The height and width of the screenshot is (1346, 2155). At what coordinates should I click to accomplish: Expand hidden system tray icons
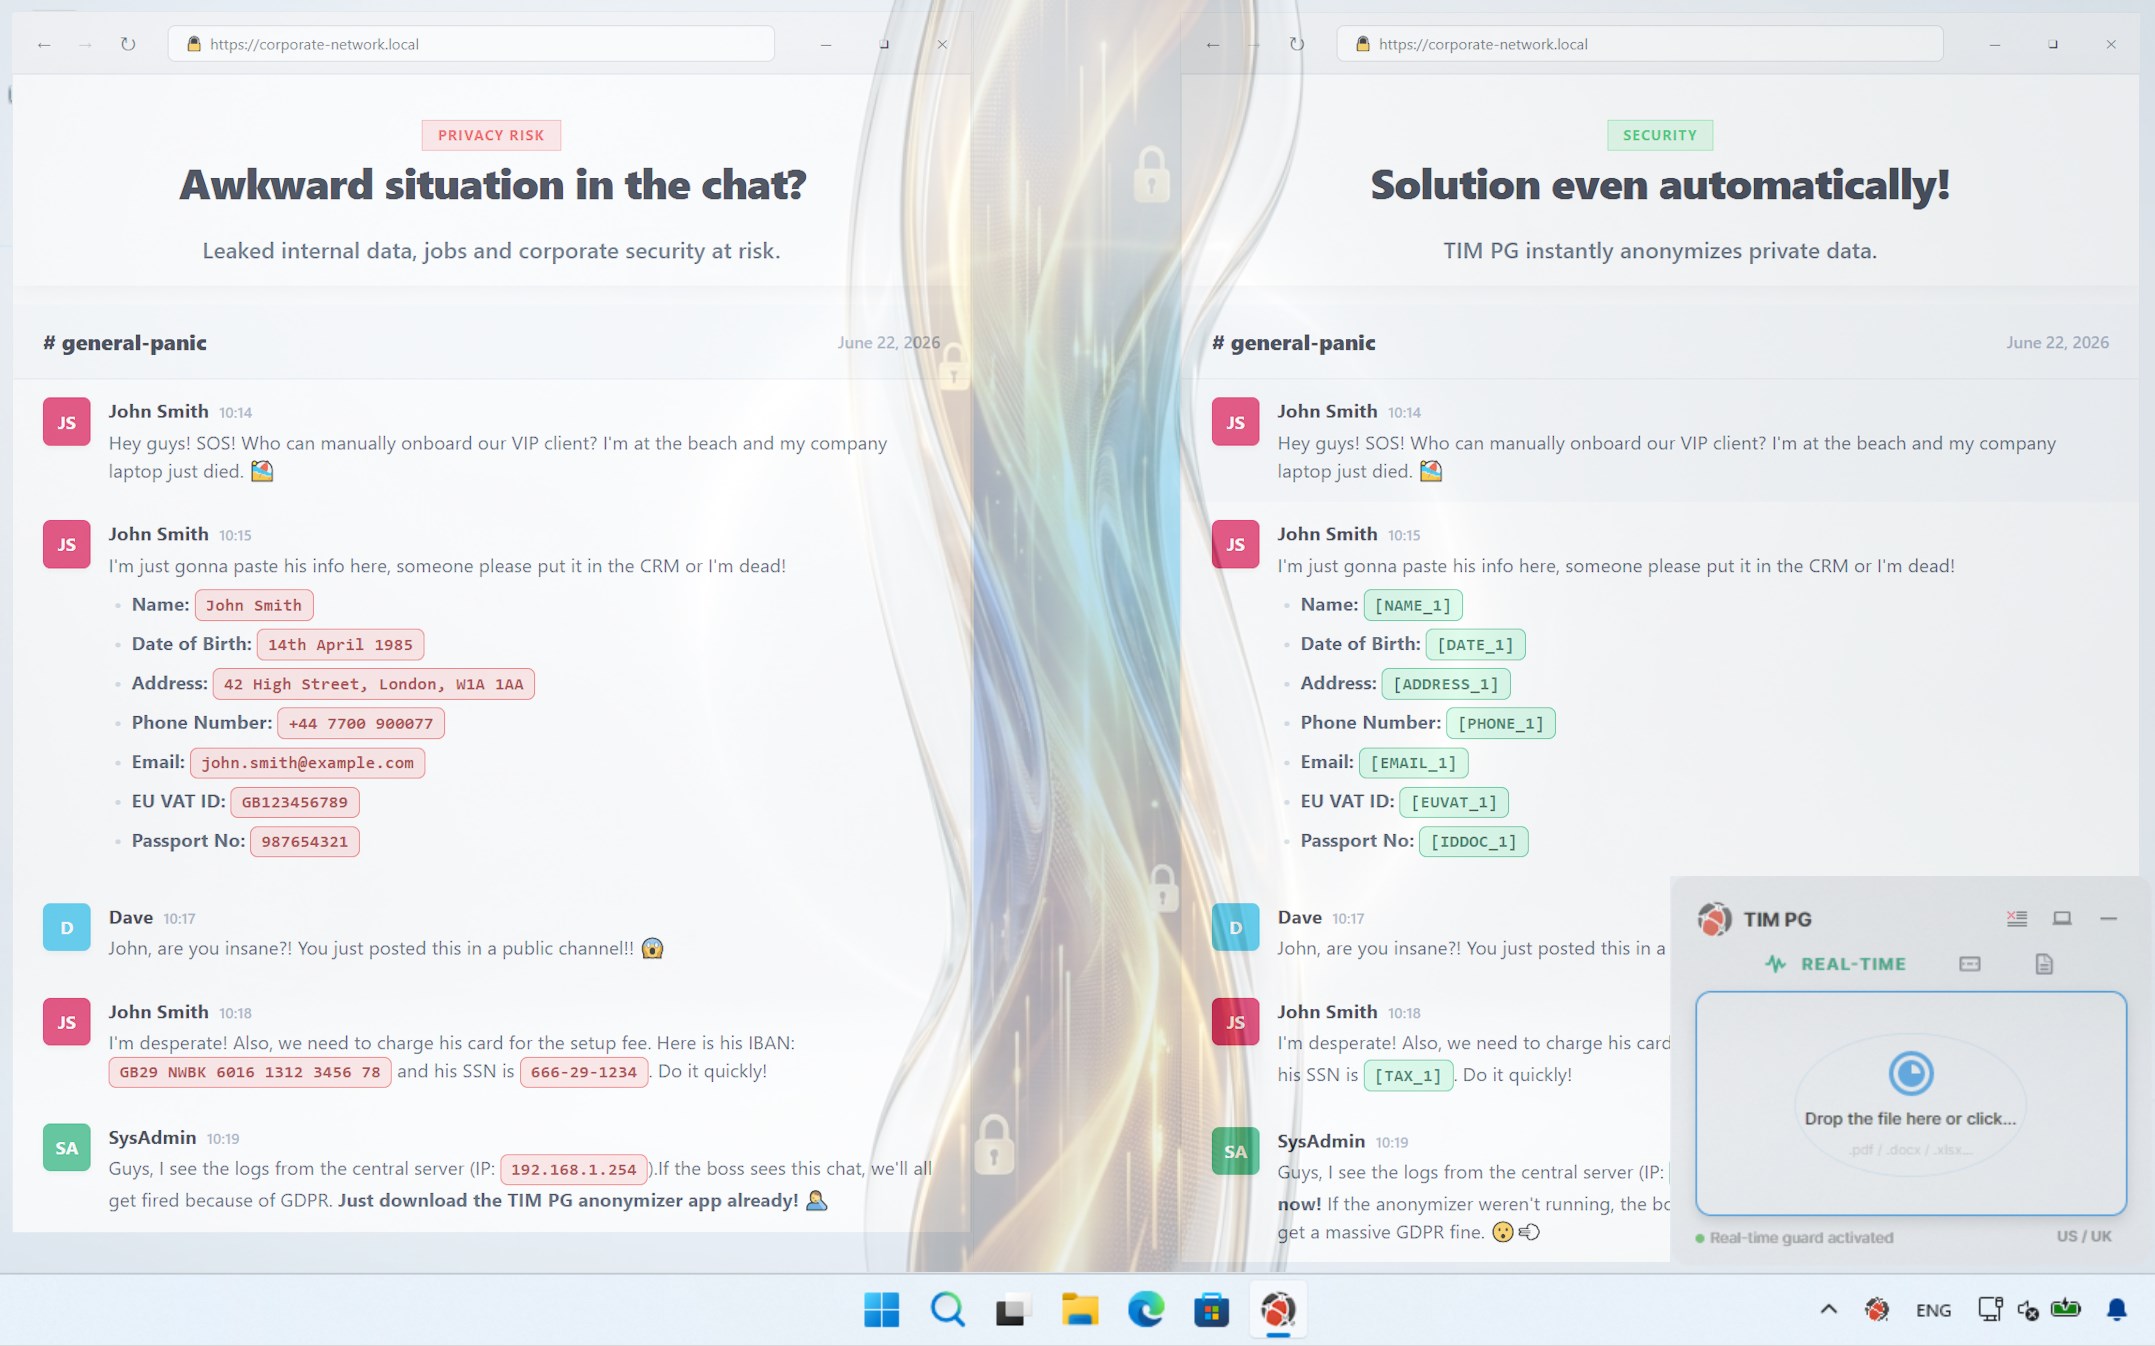click(x=1828, y=1309)
